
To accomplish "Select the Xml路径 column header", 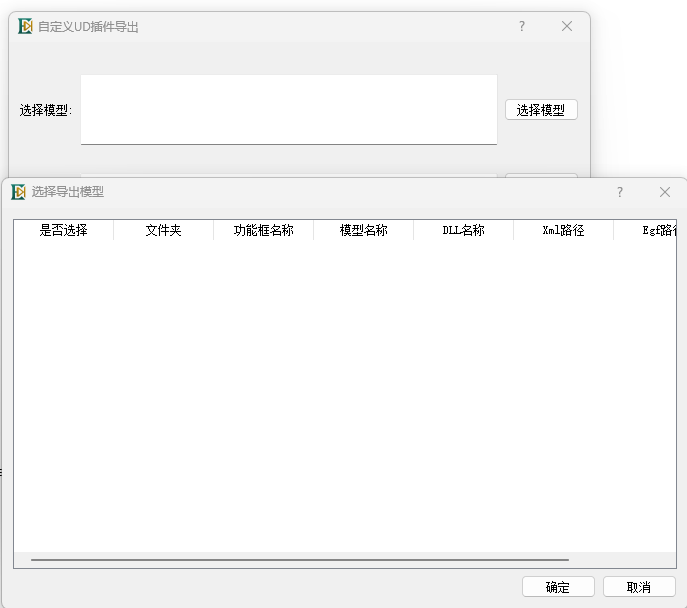I will click(563, 231).
